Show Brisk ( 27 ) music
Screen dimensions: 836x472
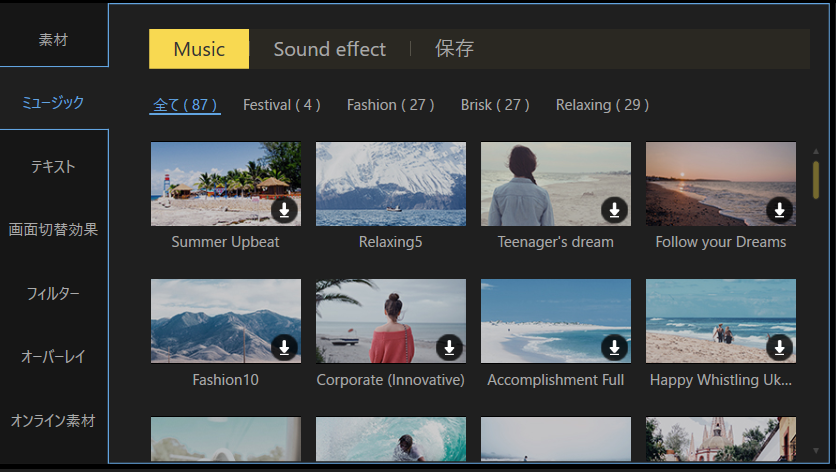pyautogui.click(x=495, y=105)
